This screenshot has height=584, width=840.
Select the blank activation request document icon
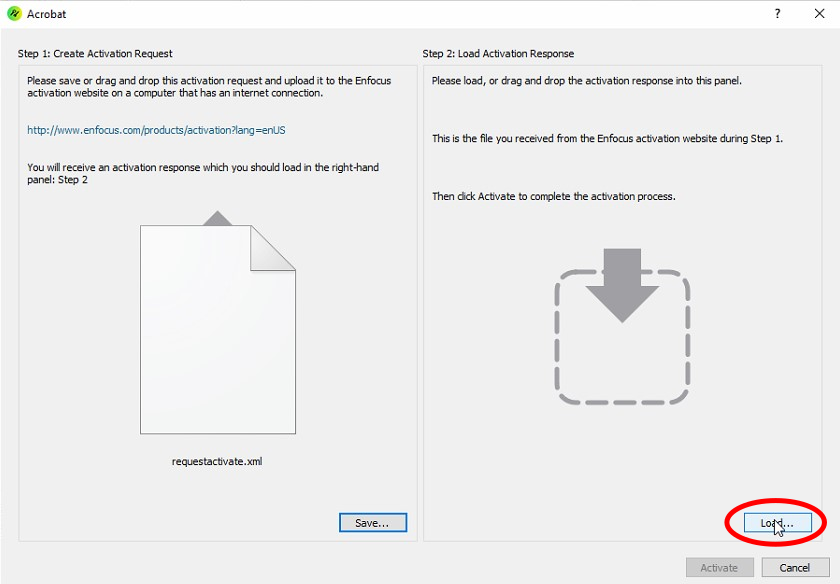point(217,330)
